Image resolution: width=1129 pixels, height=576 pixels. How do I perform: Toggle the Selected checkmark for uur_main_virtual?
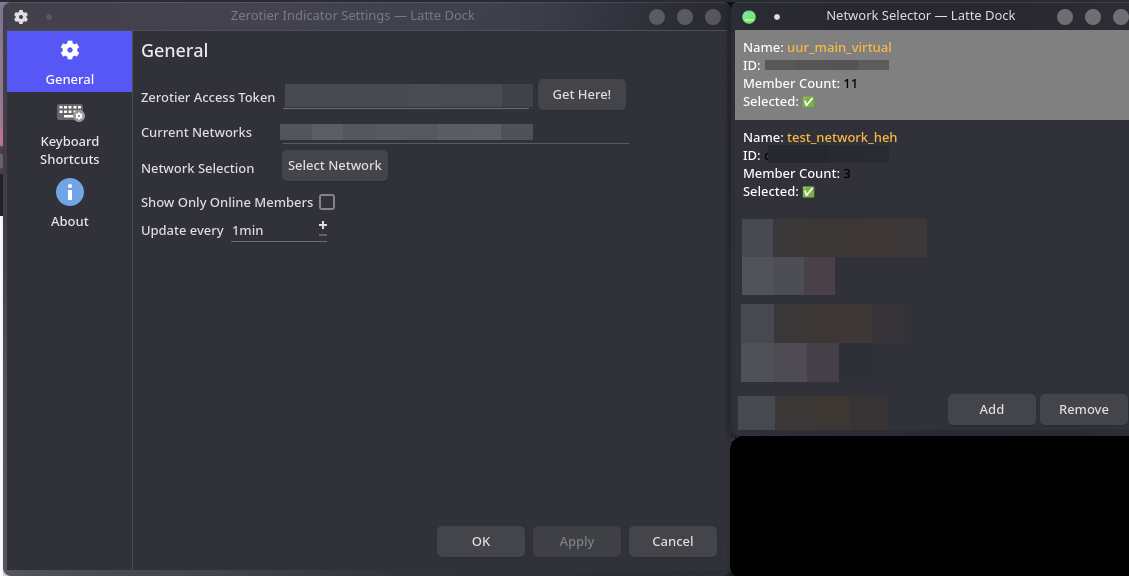pos(809,102)
